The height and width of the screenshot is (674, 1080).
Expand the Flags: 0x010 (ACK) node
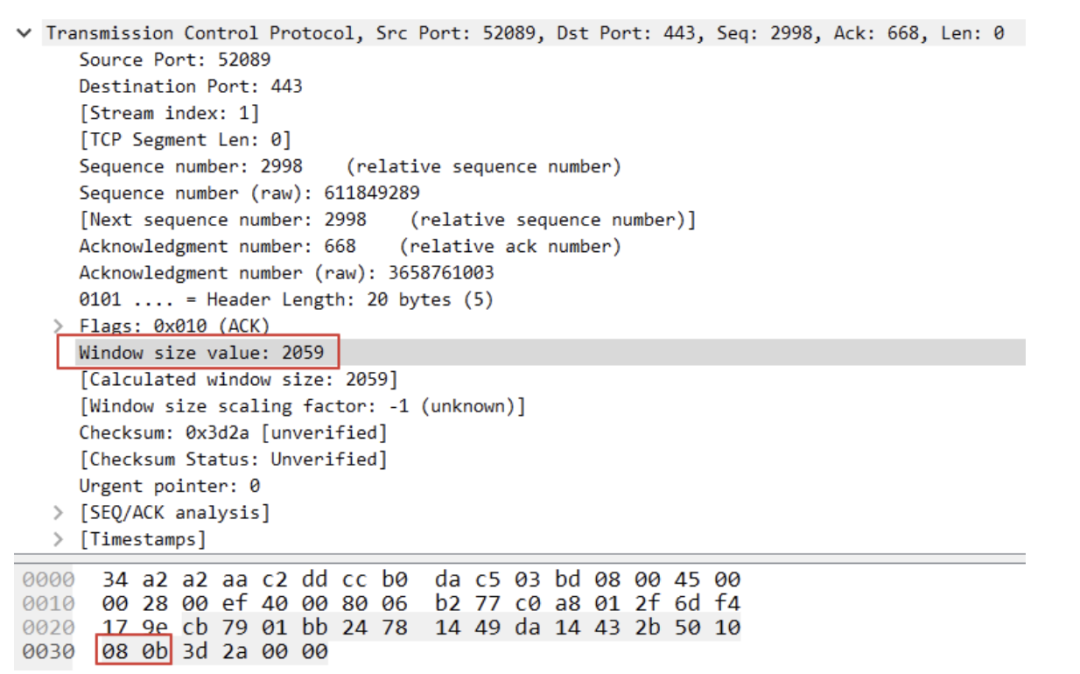tap(58, 326)
